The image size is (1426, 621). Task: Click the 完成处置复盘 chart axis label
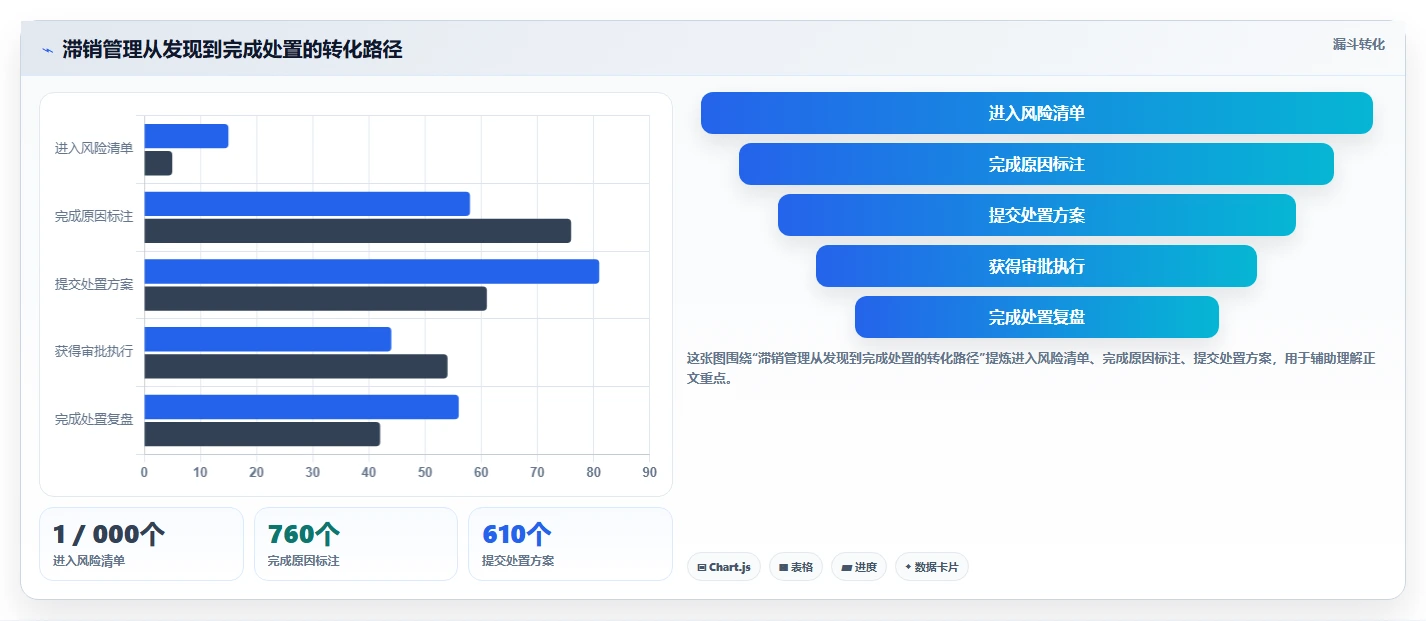[x=94, y=420]
